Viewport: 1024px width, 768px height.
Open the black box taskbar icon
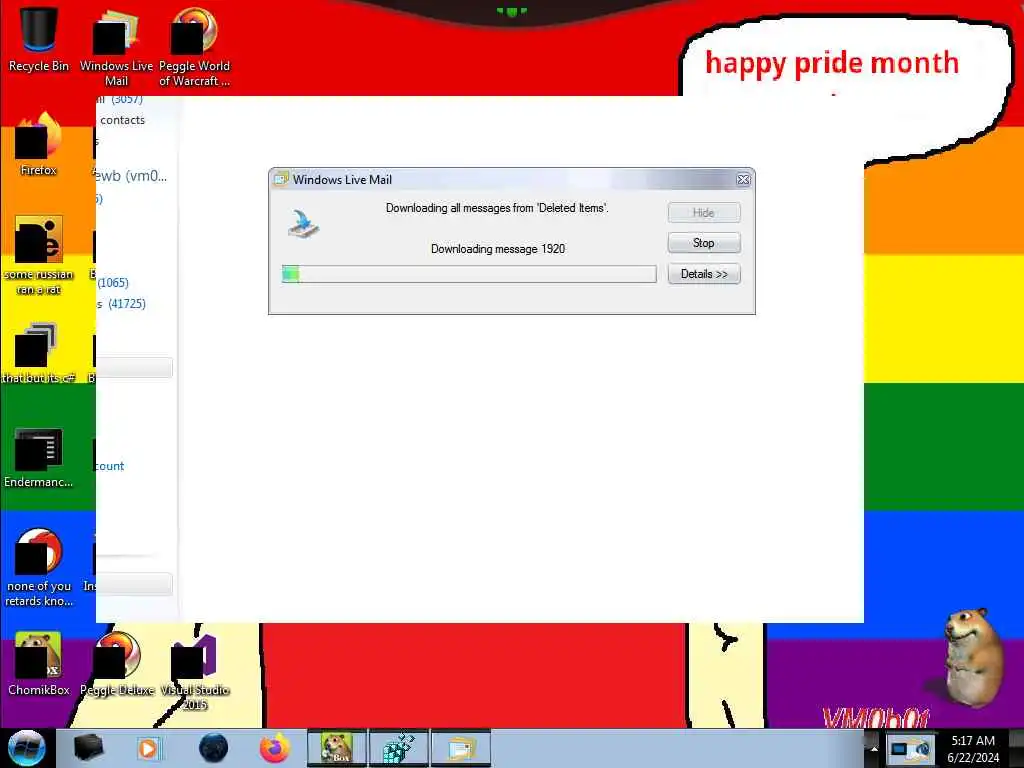88,748
